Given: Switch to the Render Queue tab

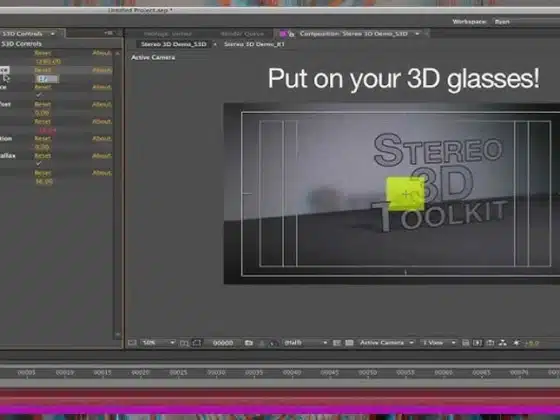Looking at the screenshot, I should (x=242, y=34).
